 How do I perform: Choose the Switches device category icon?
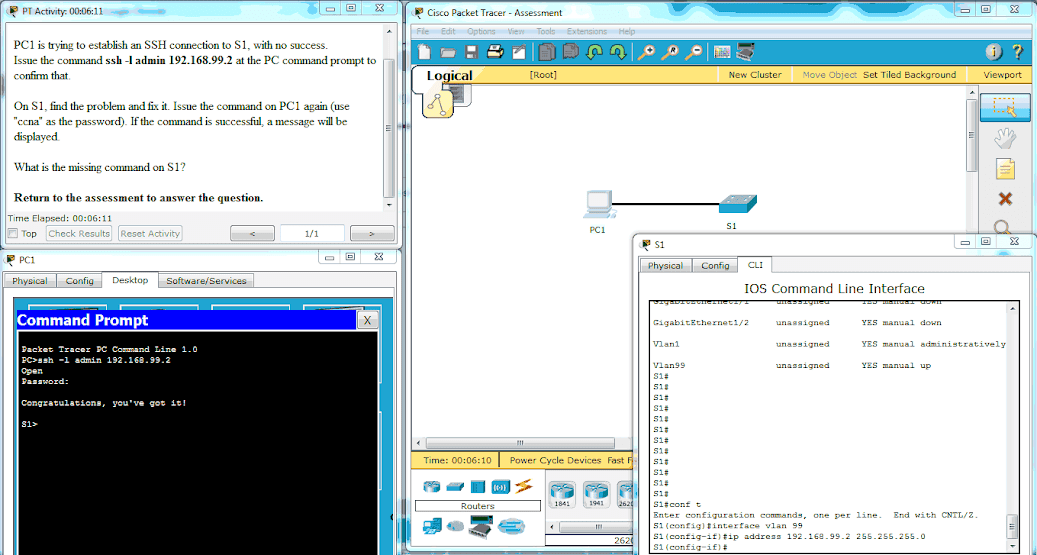click(455, 486)
